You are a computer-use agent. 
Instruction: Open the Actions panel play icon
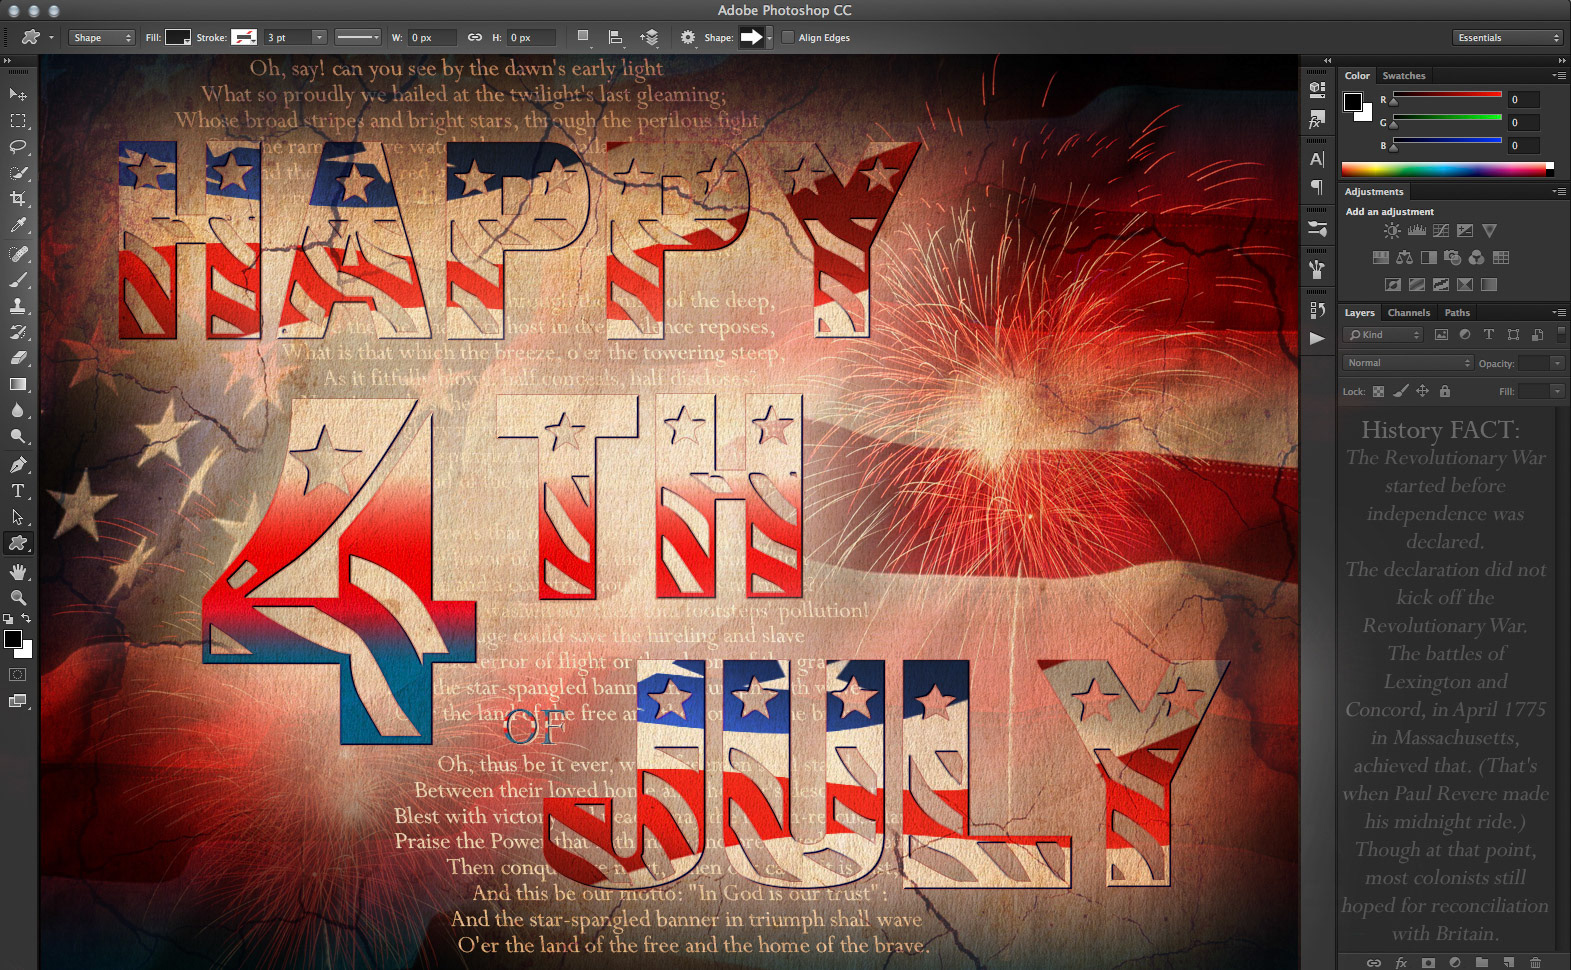coord(1317,338)
